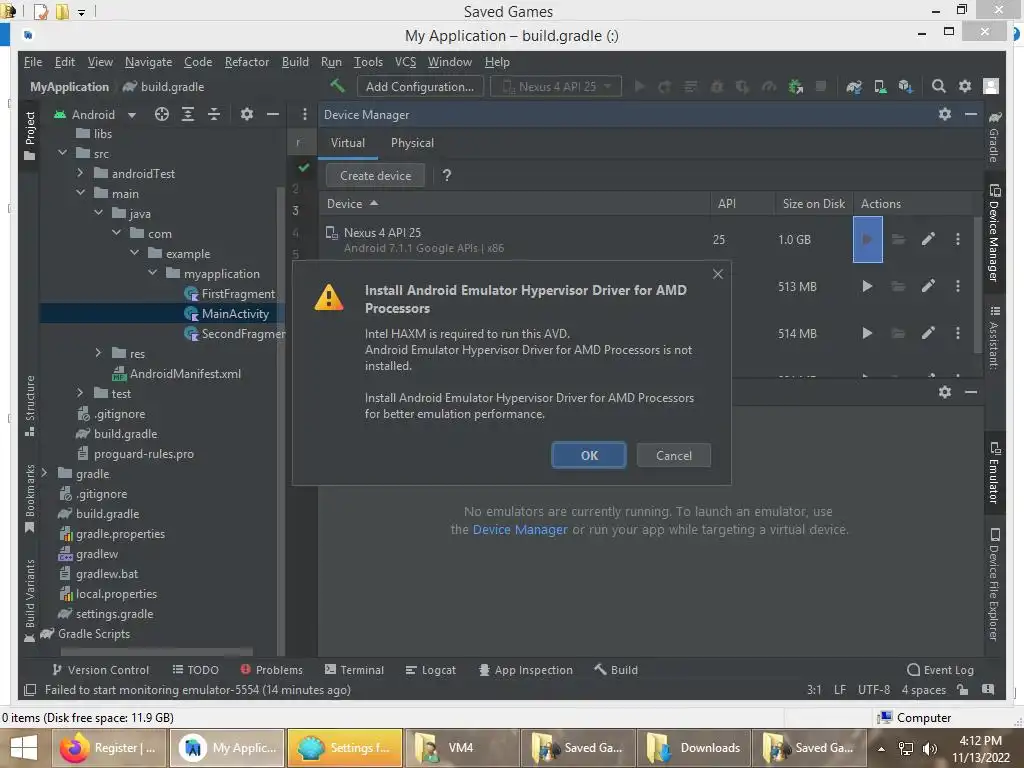Click Add Configuration button

pyautogui.click(x=420, y=86)
